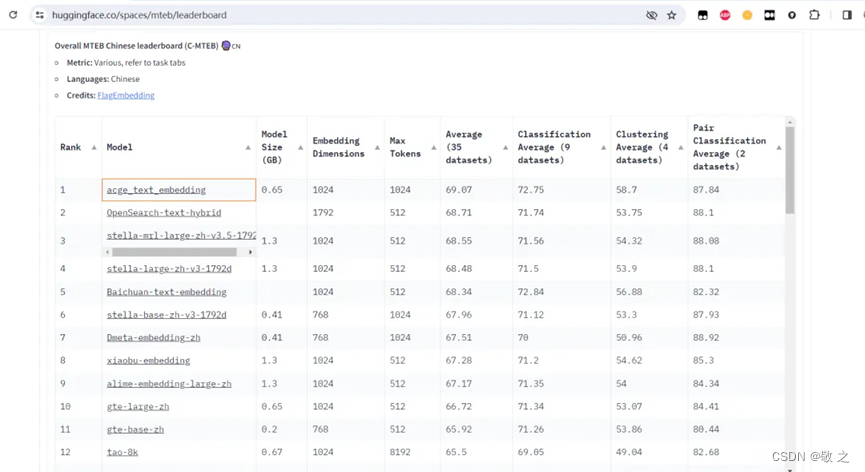
Task: Click the huggingface.co address bar URL
Action: pyautogui.click(x=139, y=15)
